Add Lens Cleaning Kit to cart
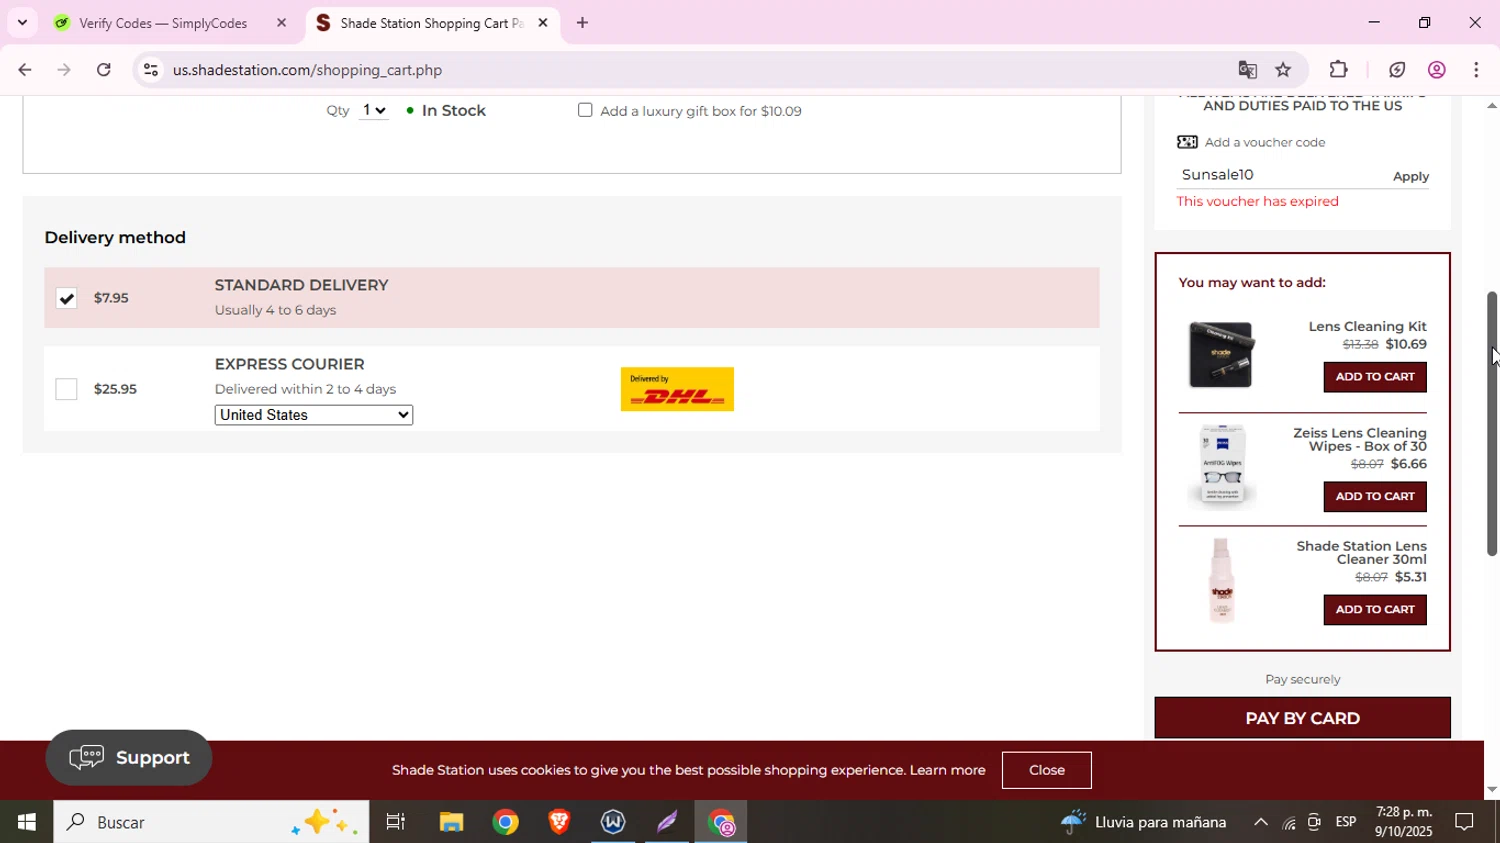 (x=1375, y=377)
